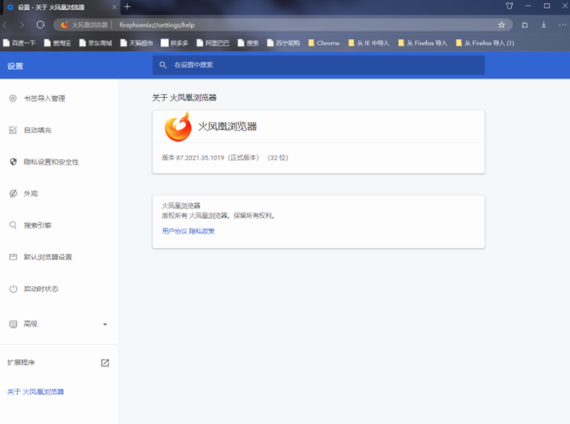Open the three-dot browser menu
The image size is (570, 424).
click(x=562, y=25)
